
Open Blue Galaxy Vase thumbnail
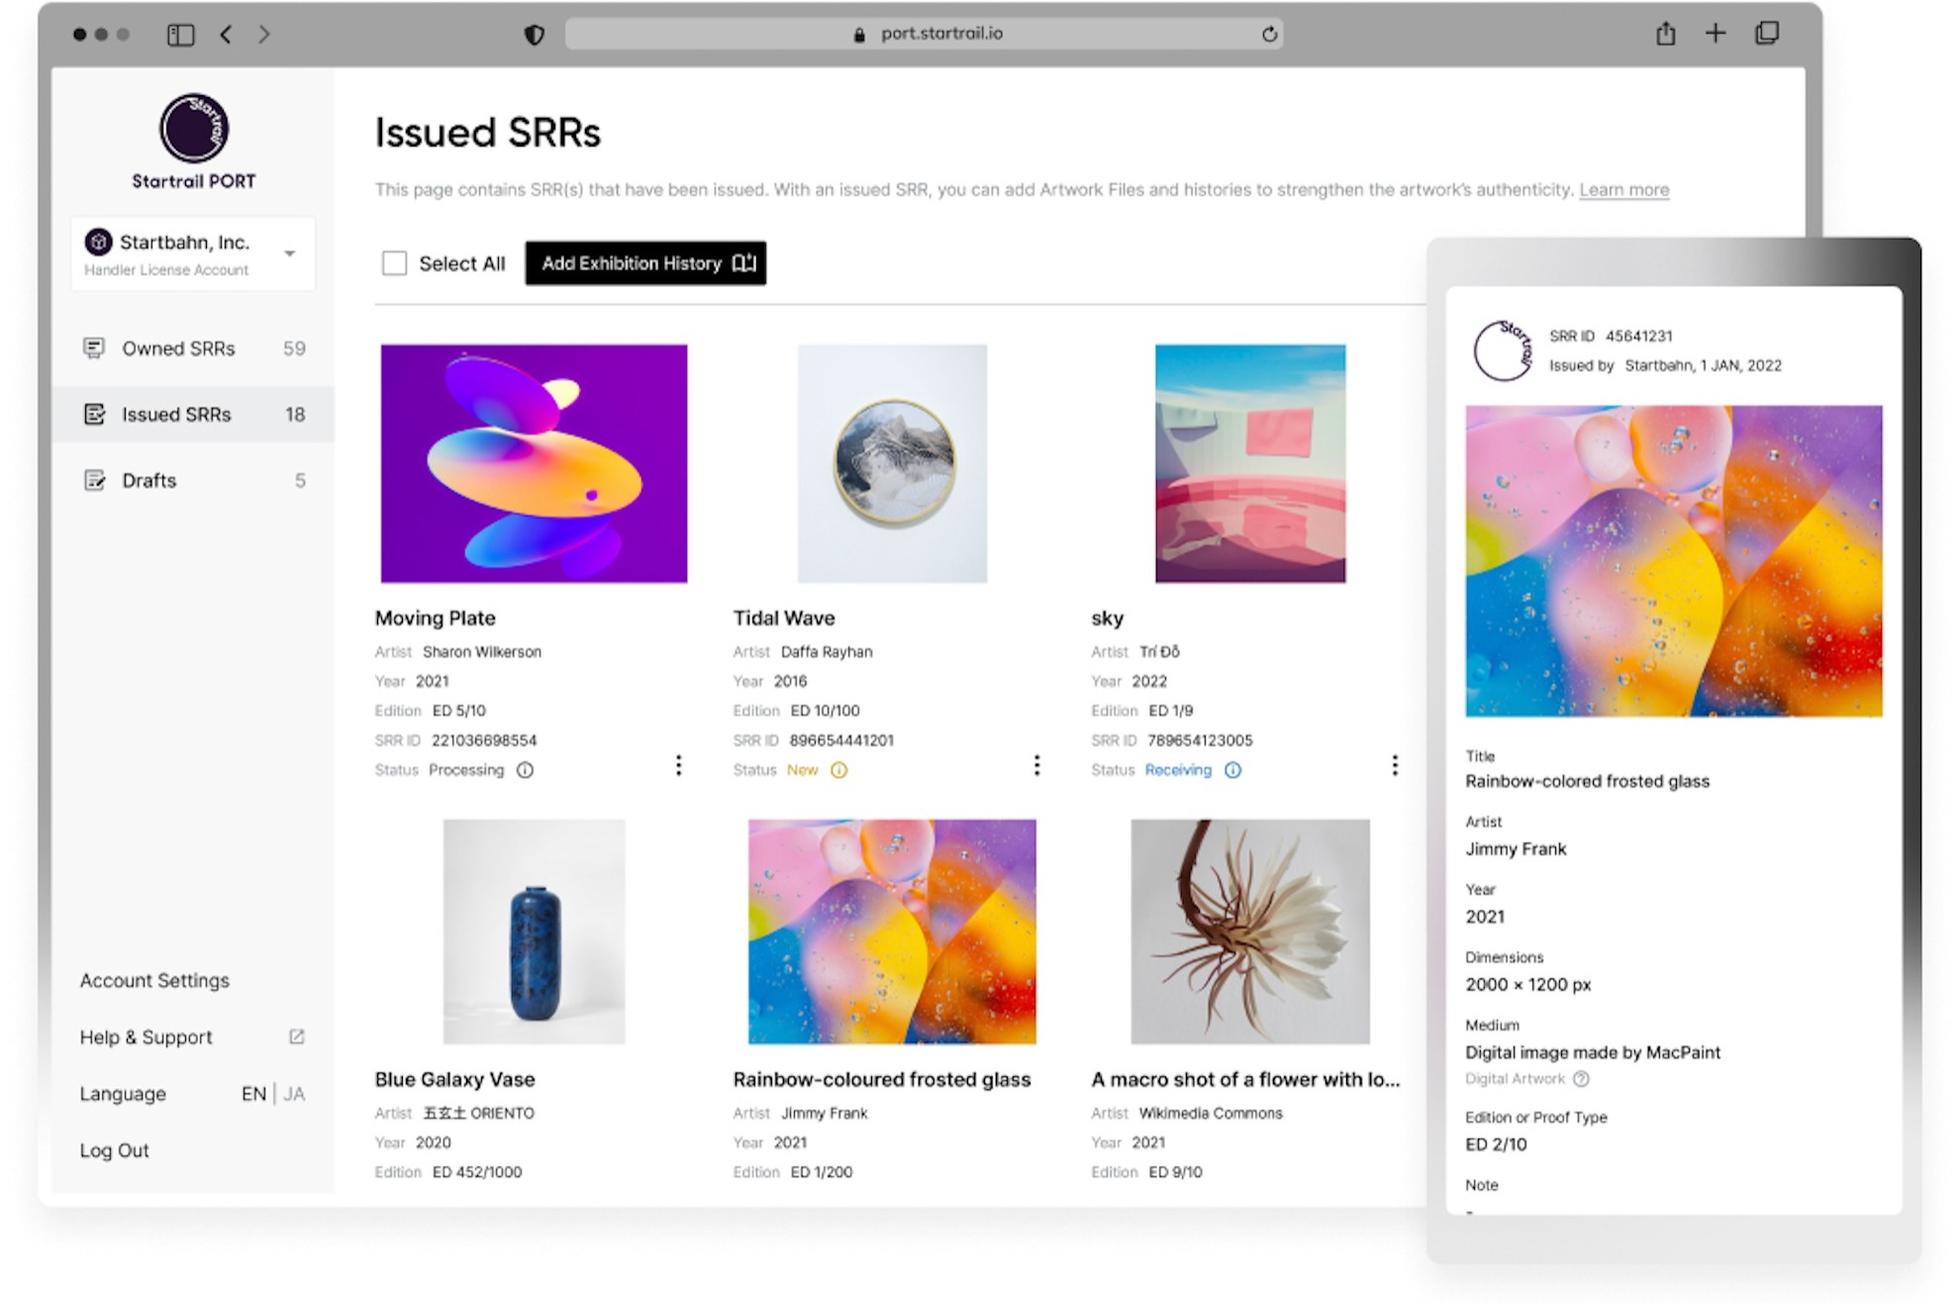tap(534, 931)
